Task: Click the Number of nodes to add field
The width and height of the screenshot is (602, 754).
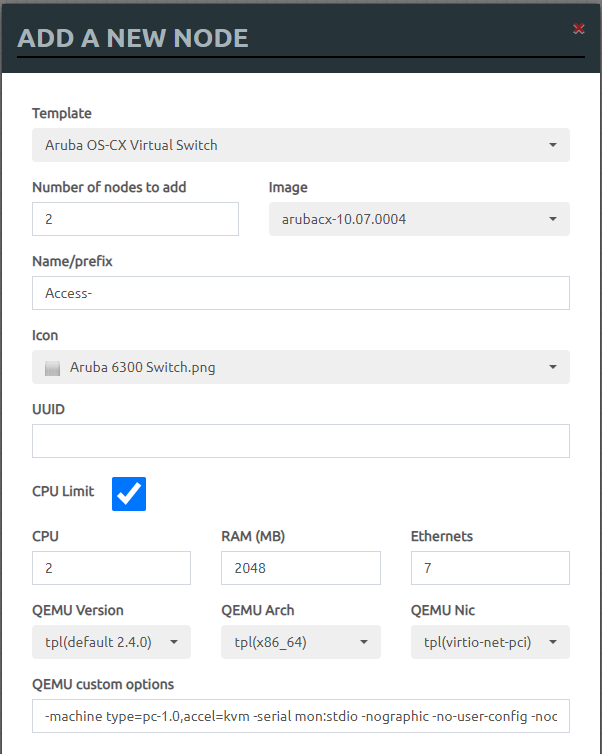Action: [x=135, y=219]
